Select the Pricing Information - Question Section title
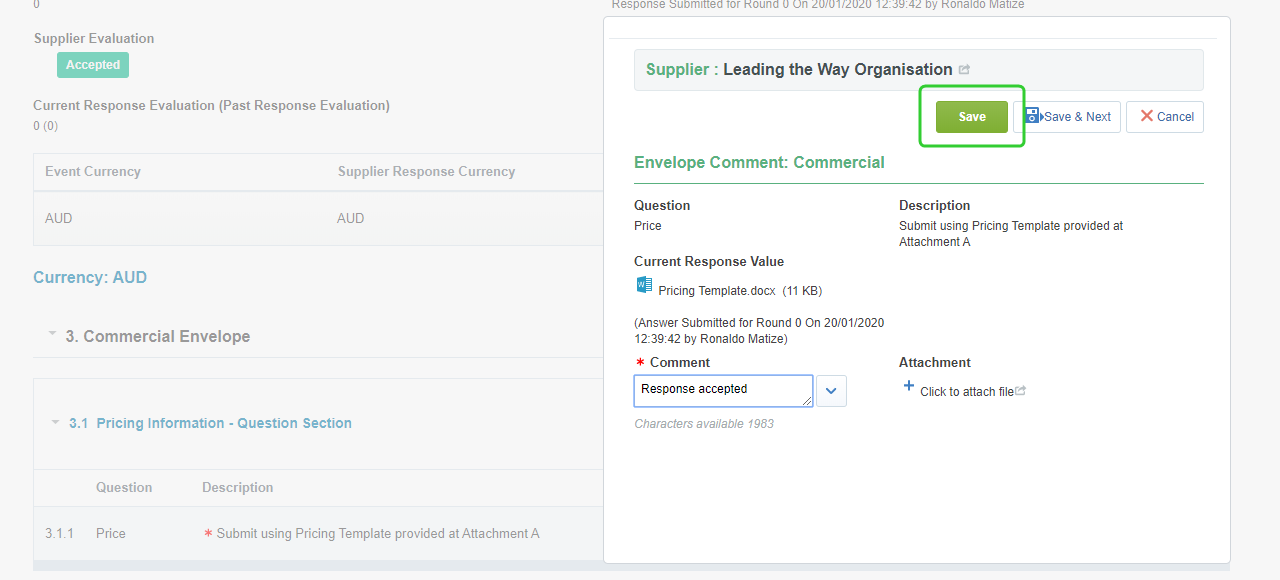 tap(224, 423)
